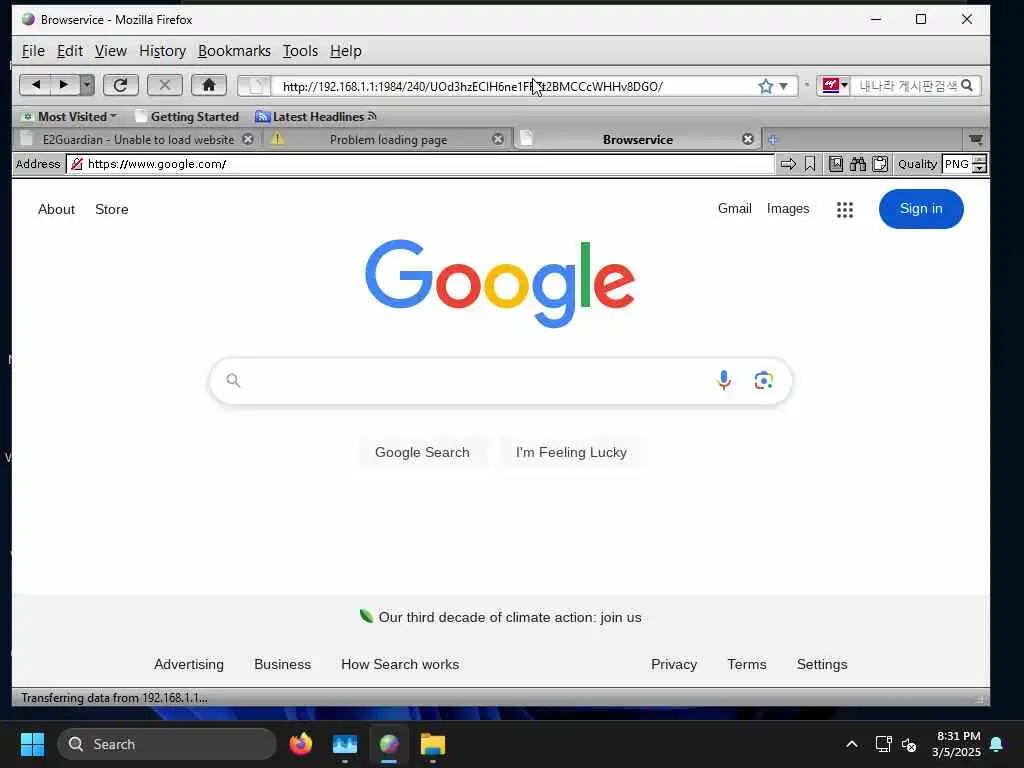1024x768 pixels.
Task: Open the Windows Start menu
Action: coord(32,744)
